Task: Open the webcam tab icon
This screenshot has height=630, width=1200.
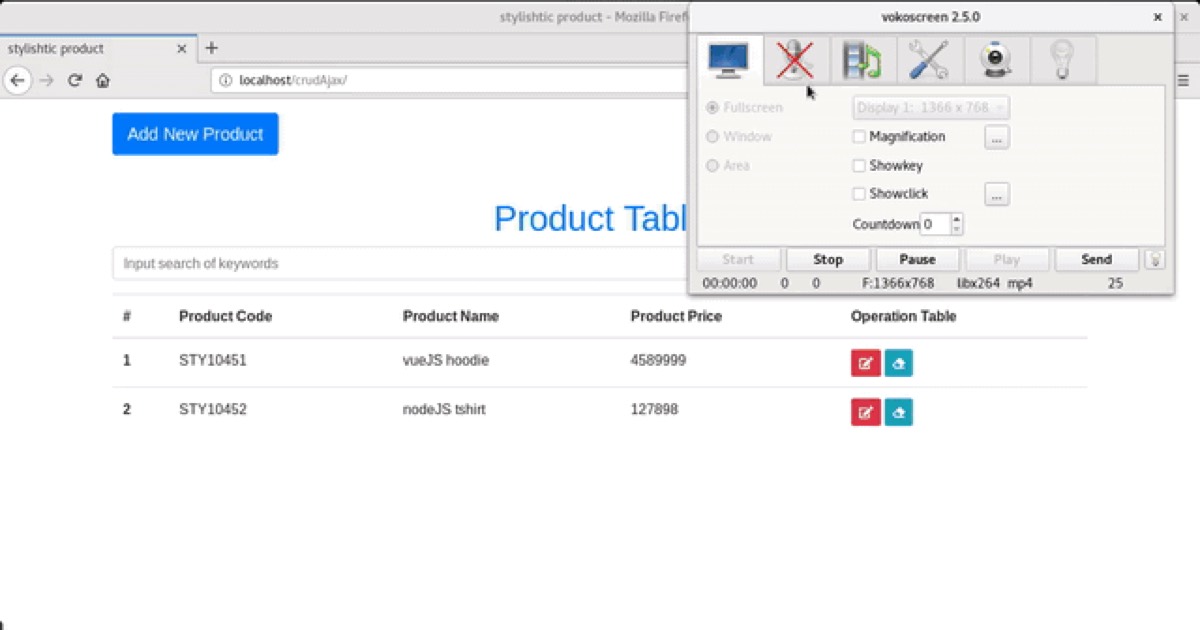Action: 996,60
